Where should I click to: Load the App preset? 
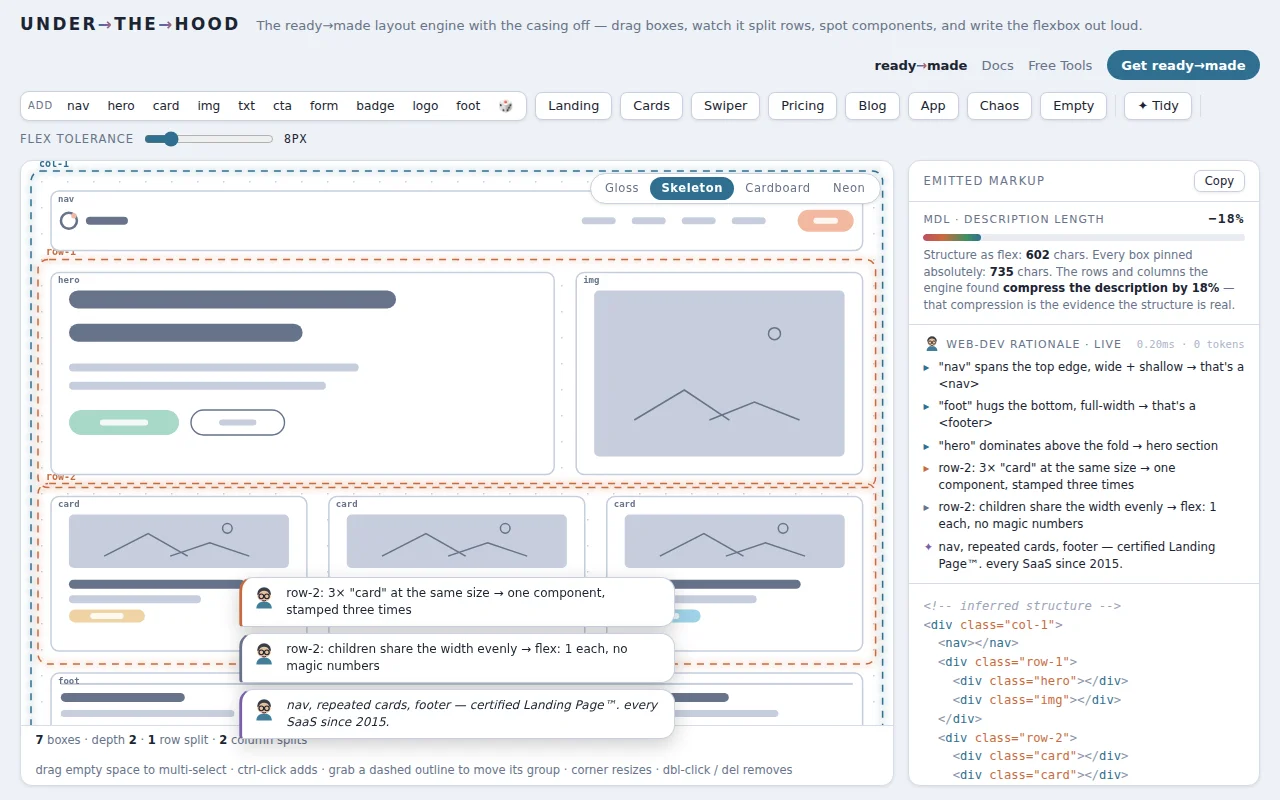tap(934, 106)
